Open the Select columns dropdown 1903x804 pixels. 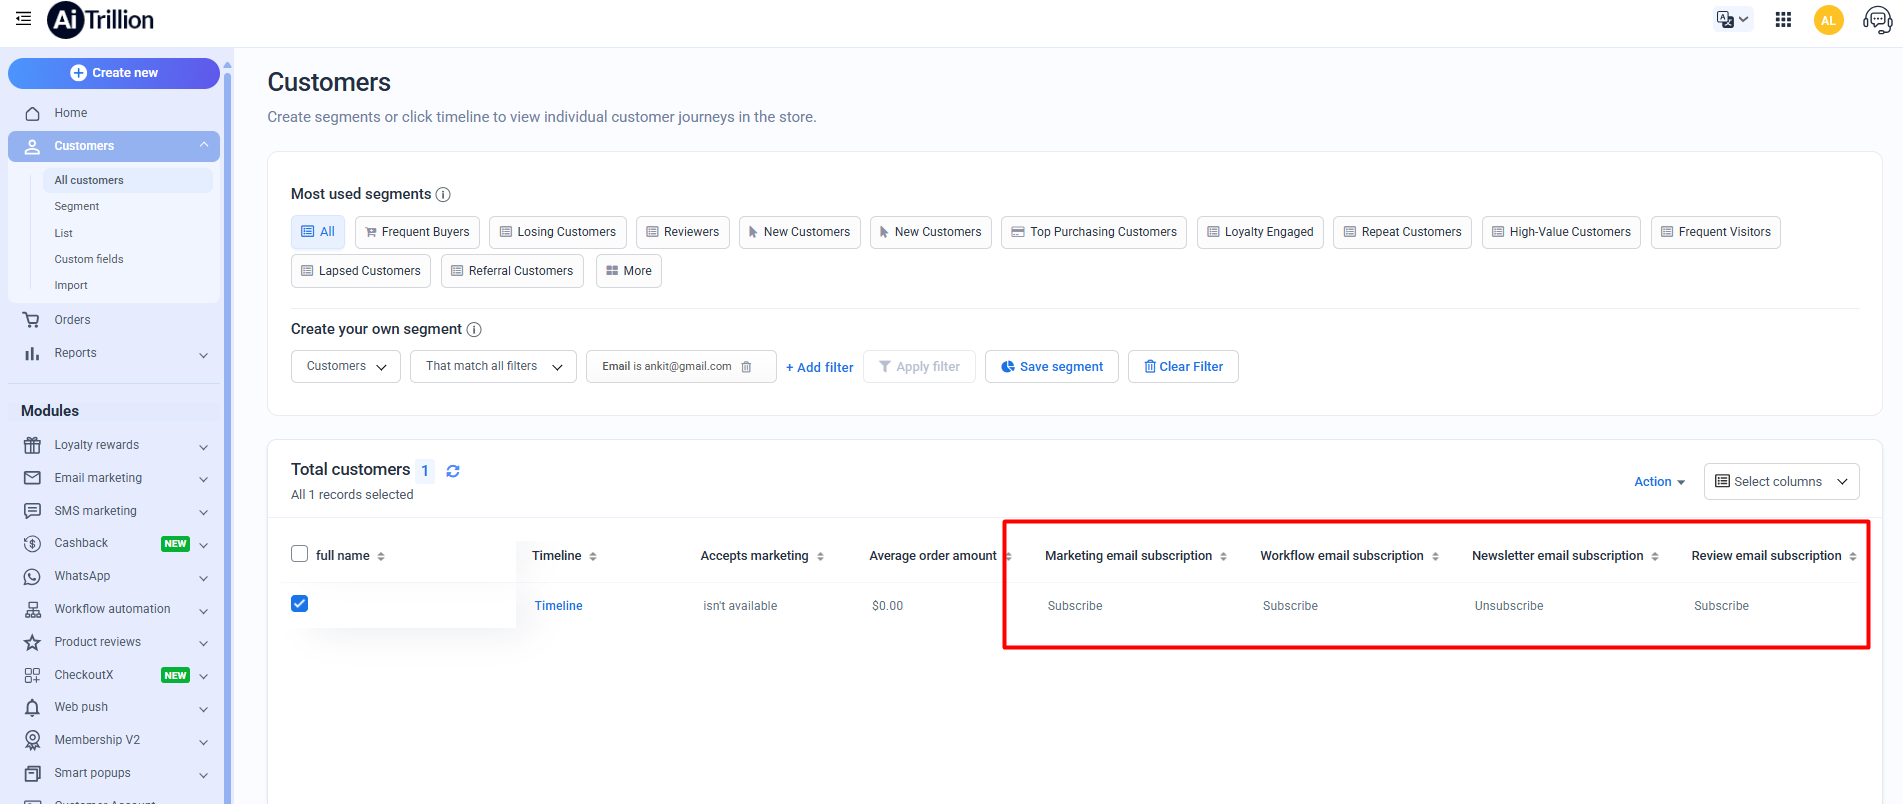[x=1781, y=482]
